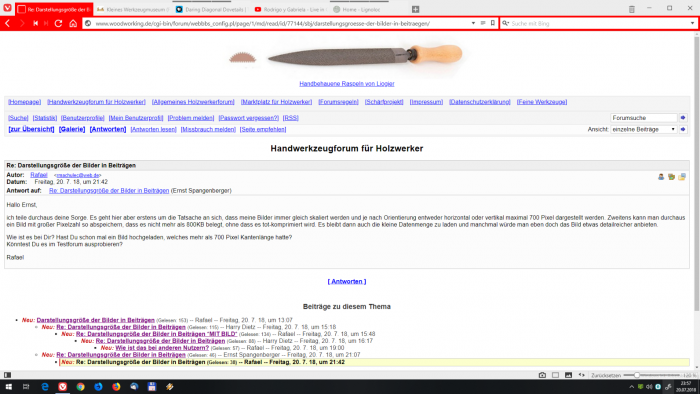
Task: Launch Firefox from the taskbar
Action: click(x=116, y=387)
